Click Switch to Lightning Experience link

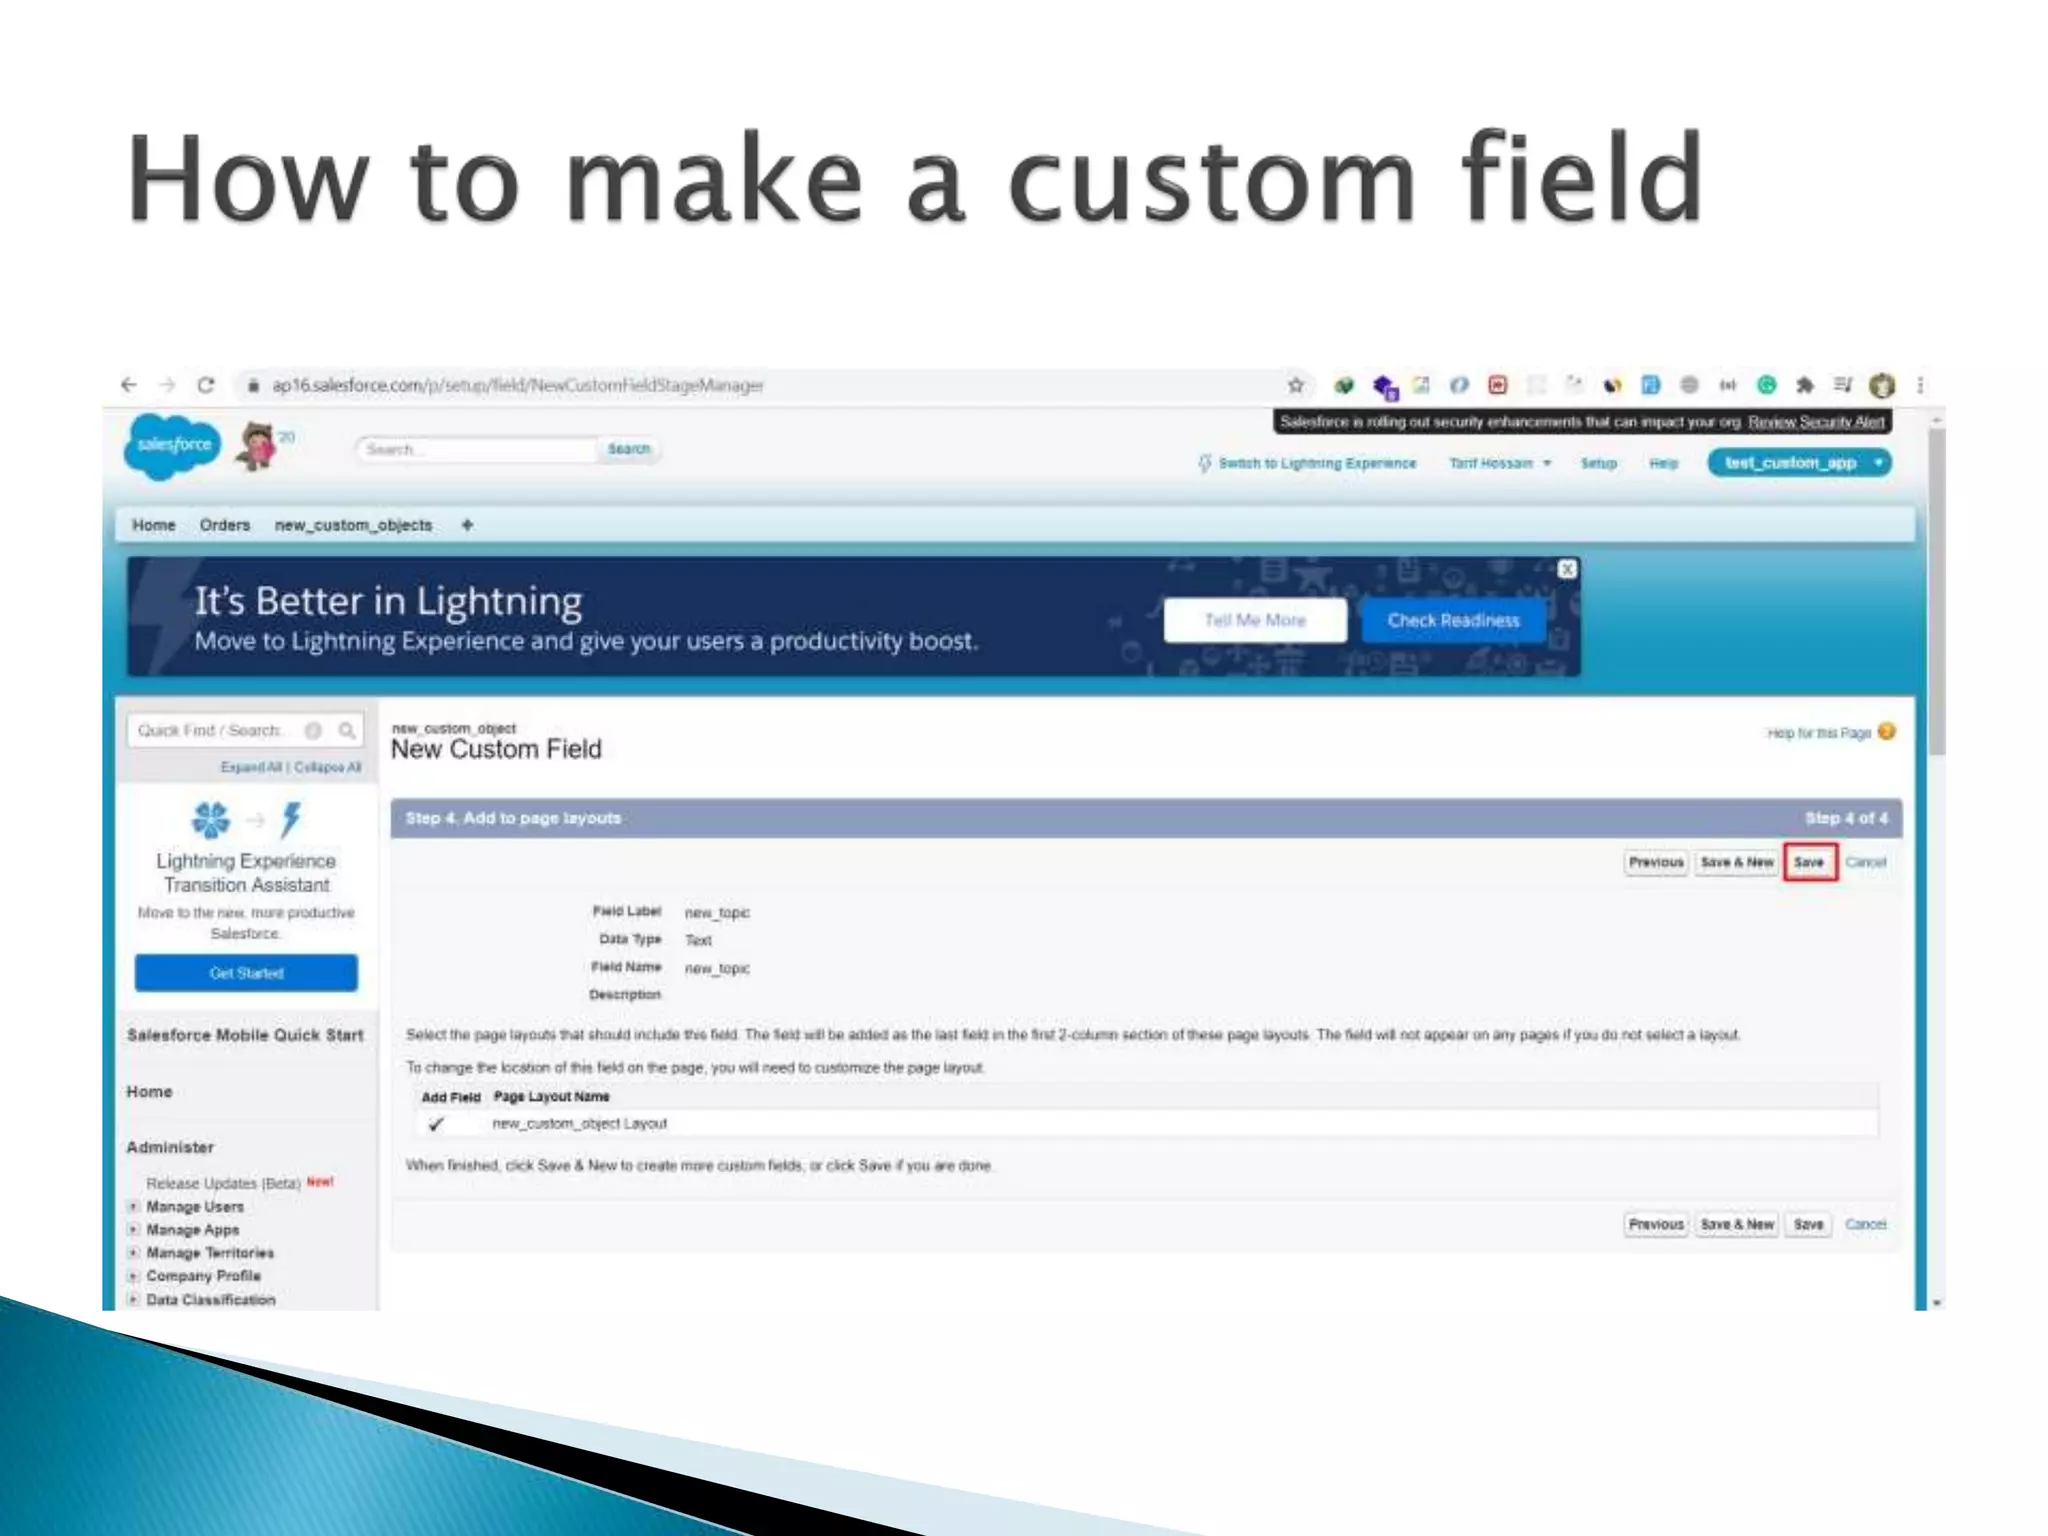pos(1316,463)
